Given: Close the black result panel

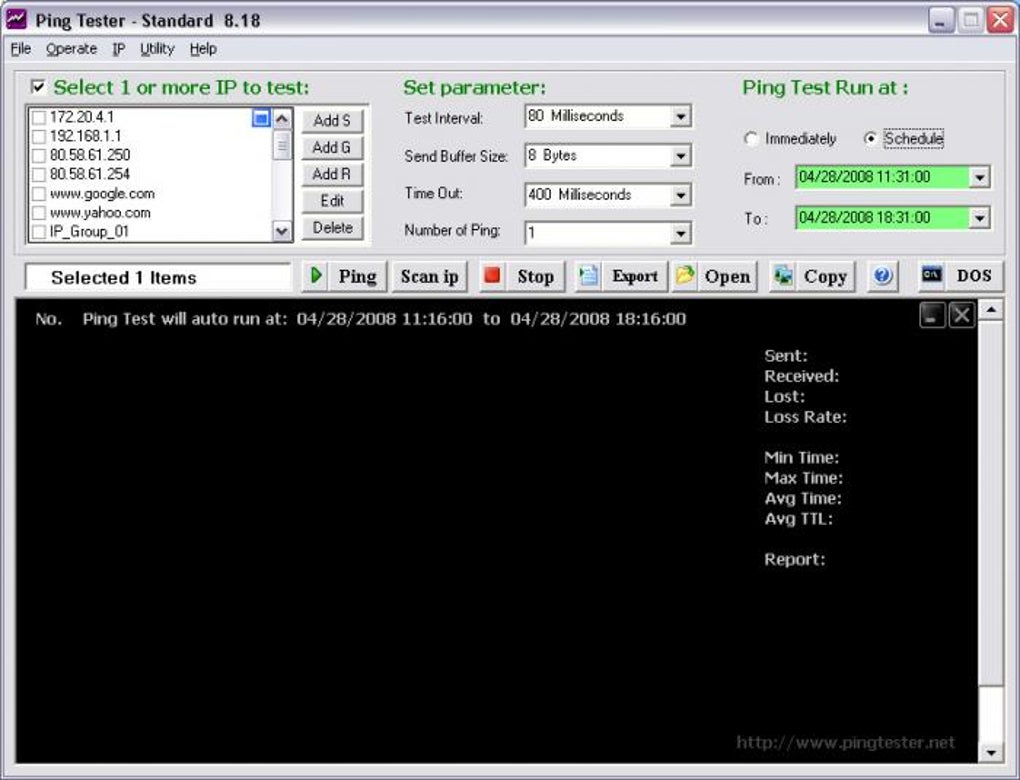Looking at the screenshot, I should 961,316.
